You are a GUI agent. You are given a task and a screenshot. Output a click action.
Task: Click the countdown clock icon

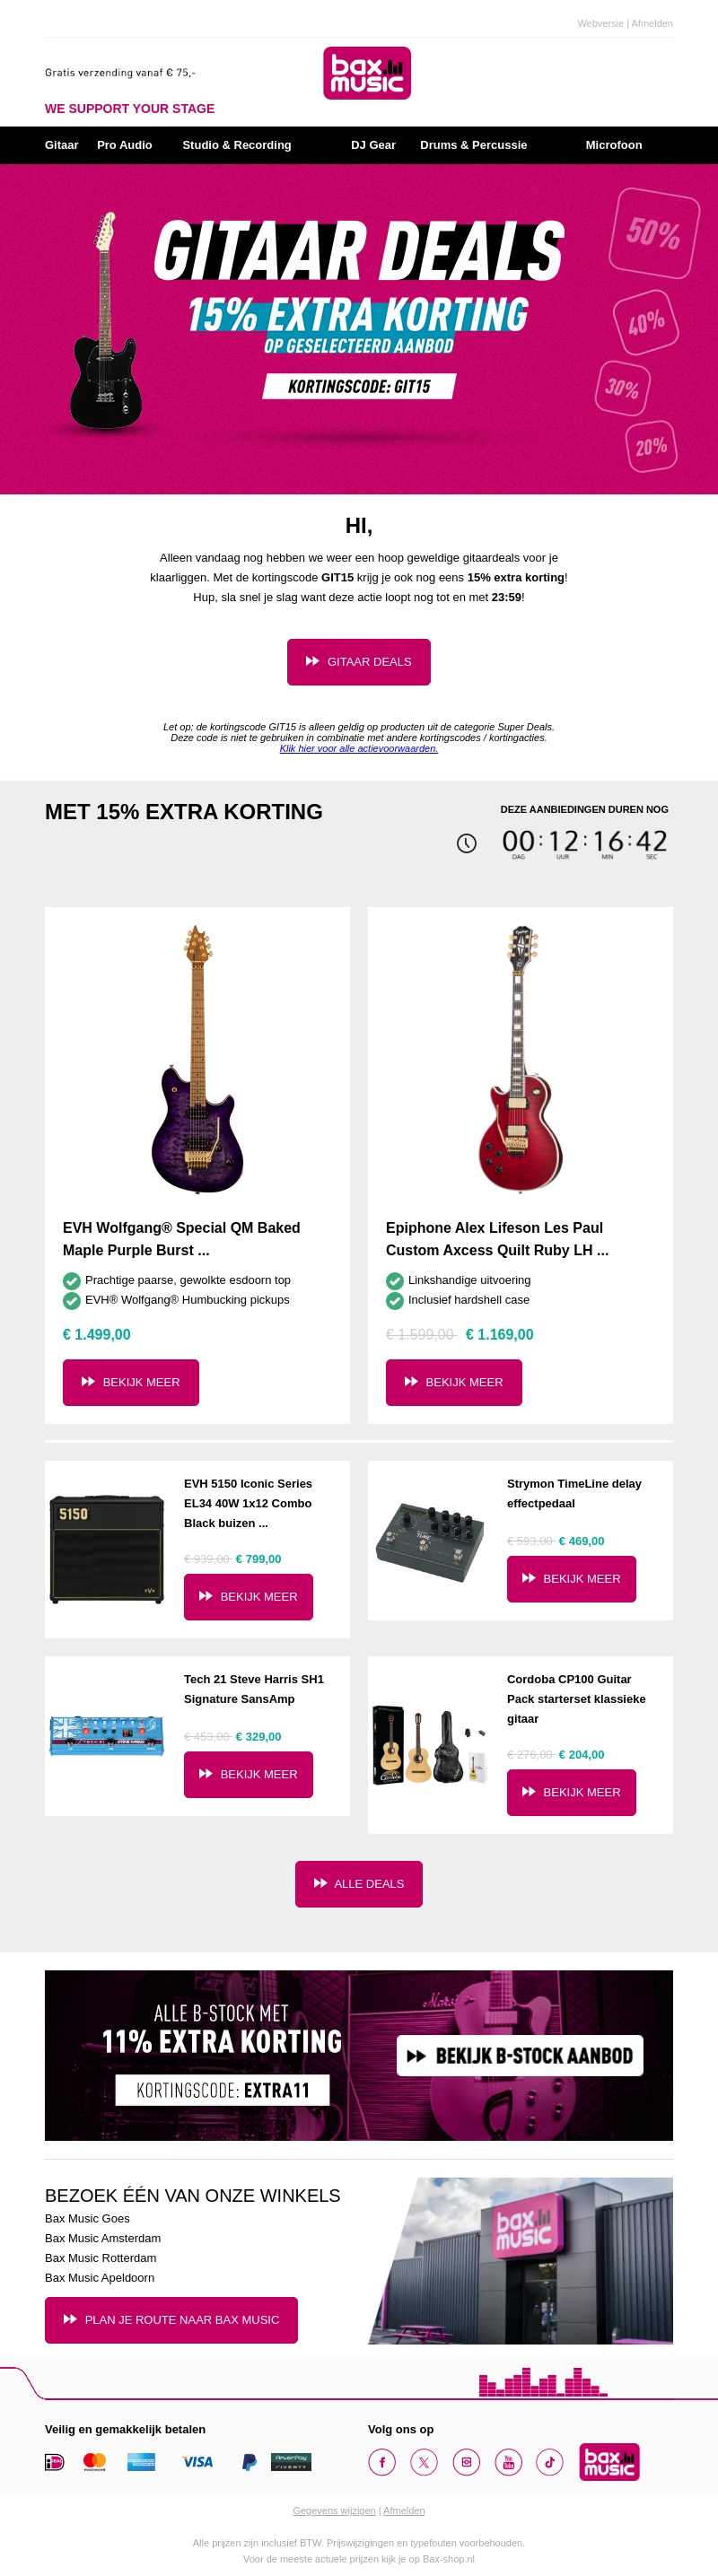pos(467,843)
